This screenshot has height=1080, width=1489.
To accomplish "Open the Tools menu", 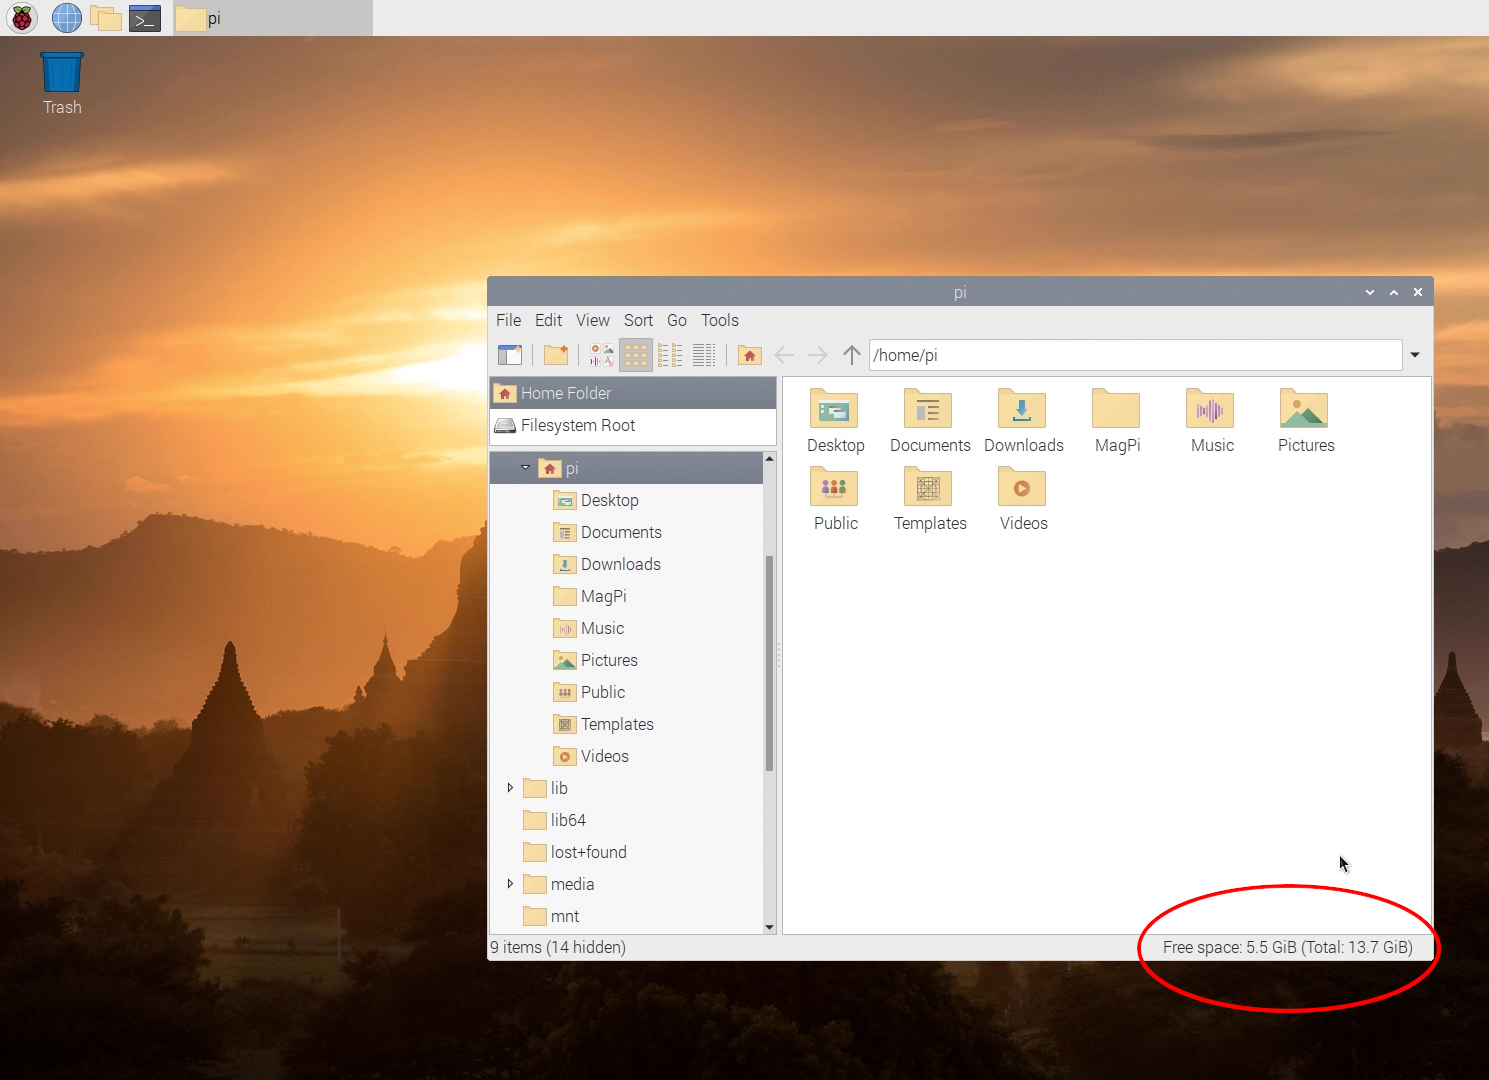I will coord(719,320).
